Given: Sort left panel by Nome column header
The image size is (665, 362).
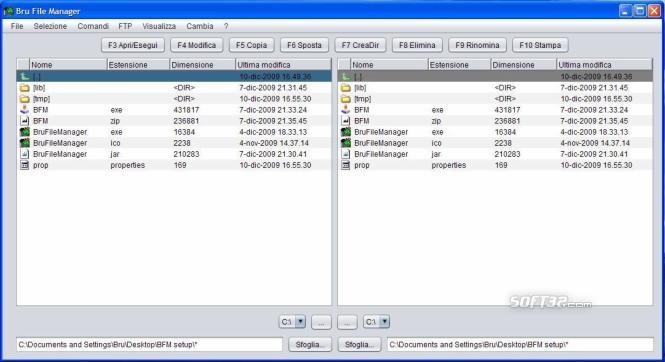Looking at the screenshot, I should (68, 65).
